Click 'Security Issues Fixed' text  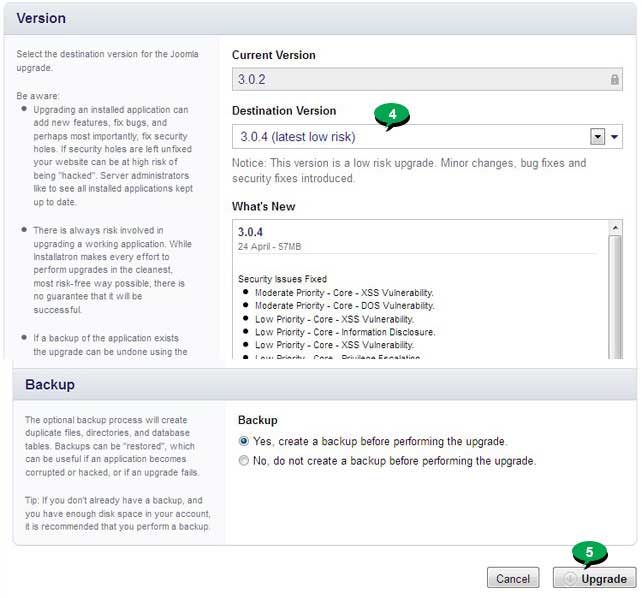[x=283, y=279]
